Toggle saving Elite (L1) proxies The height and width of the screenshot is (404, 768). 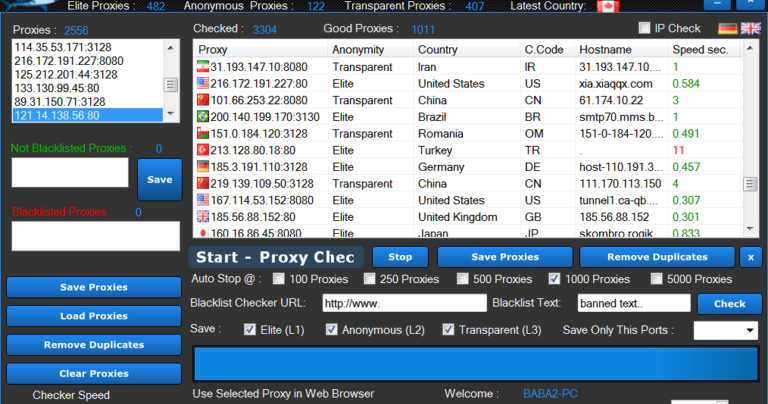point(250,330)
